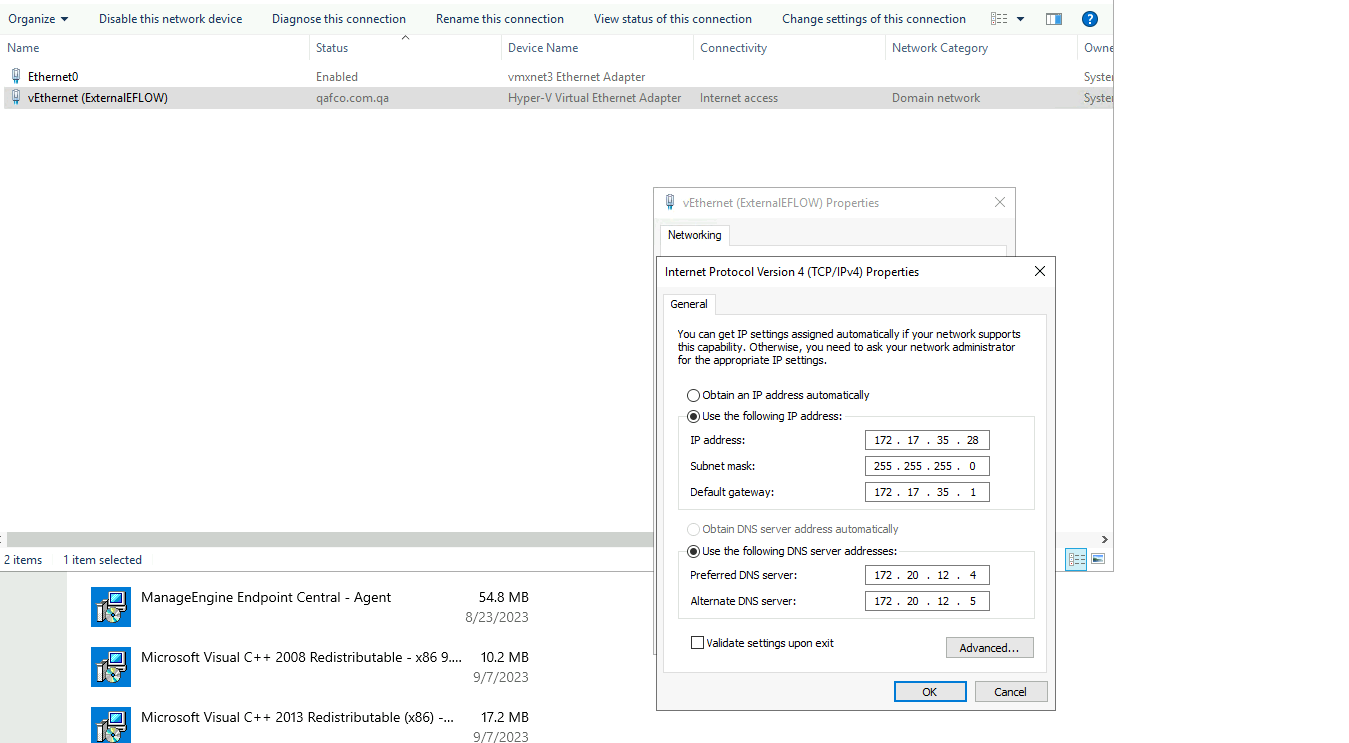Open the Organize dropdown menu
Image resolution: width=1349 pixels, height=743 pixels.
pyautogui.click(x=38, y=18)
